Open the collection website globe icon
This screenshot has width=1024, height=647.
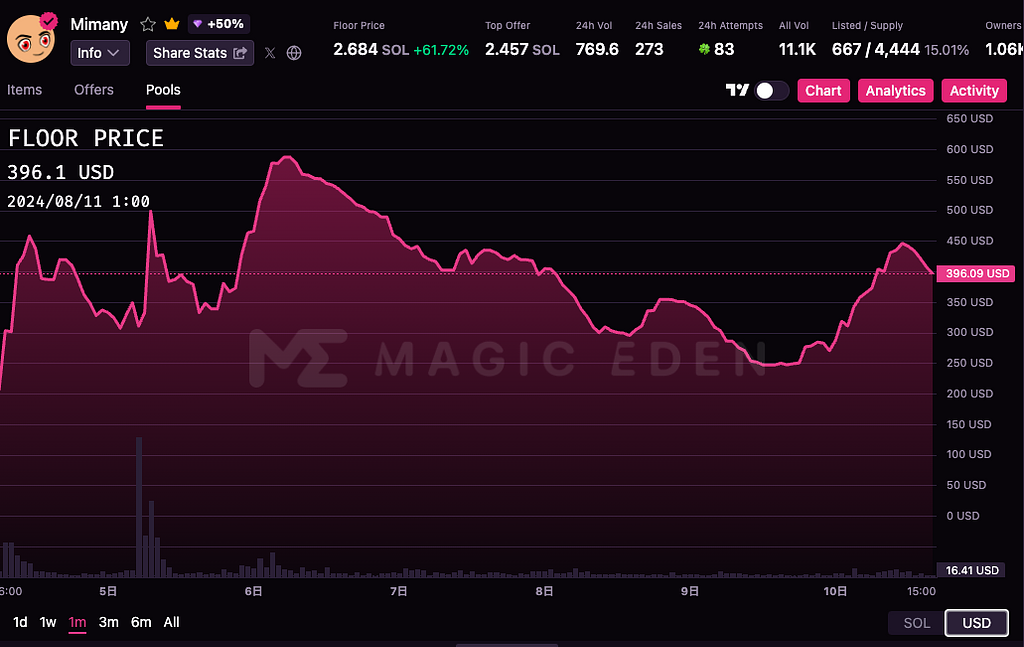tap(294, 53)
